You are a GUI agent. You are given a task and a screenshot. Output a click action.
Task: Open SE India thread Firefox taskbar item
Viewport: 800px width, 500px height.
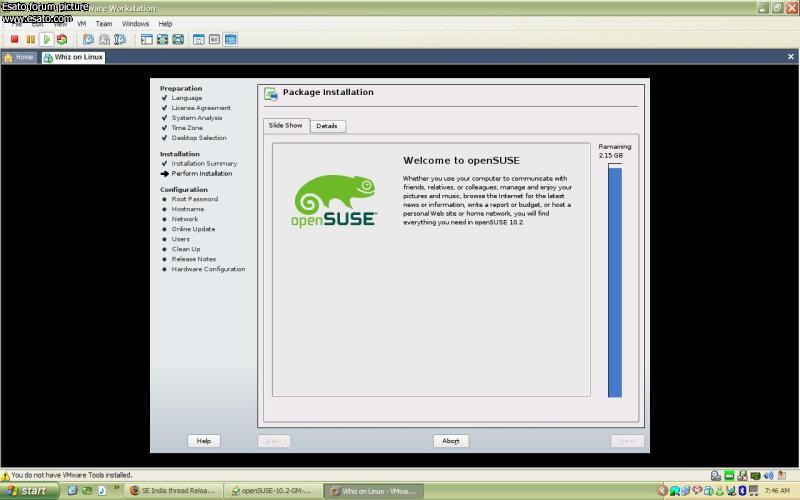tap(173, 491)
